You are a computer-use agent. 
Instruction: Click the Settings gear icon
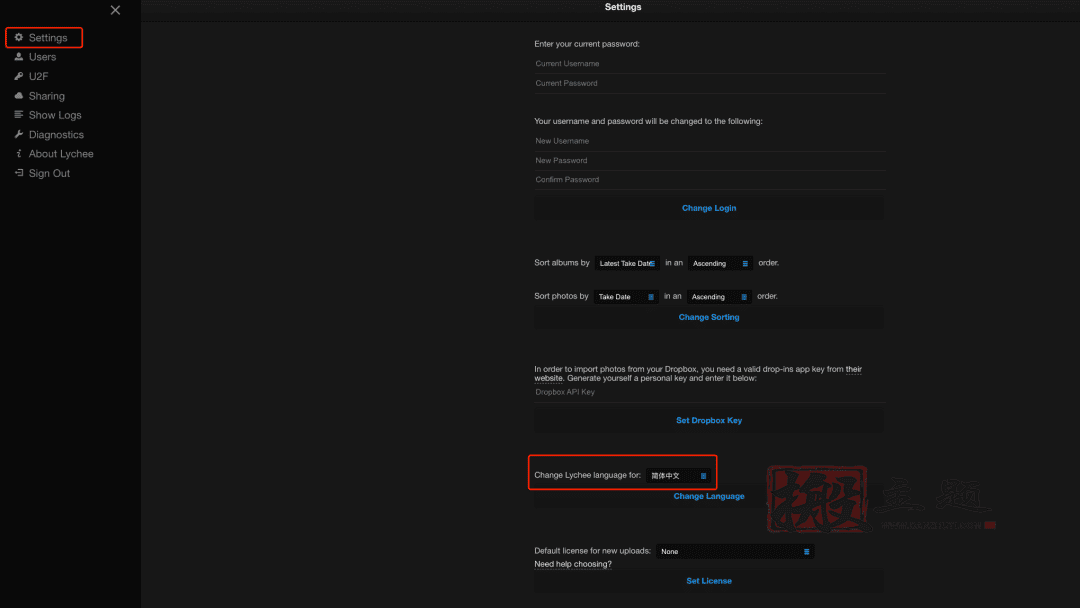click(x=19, y=37)
